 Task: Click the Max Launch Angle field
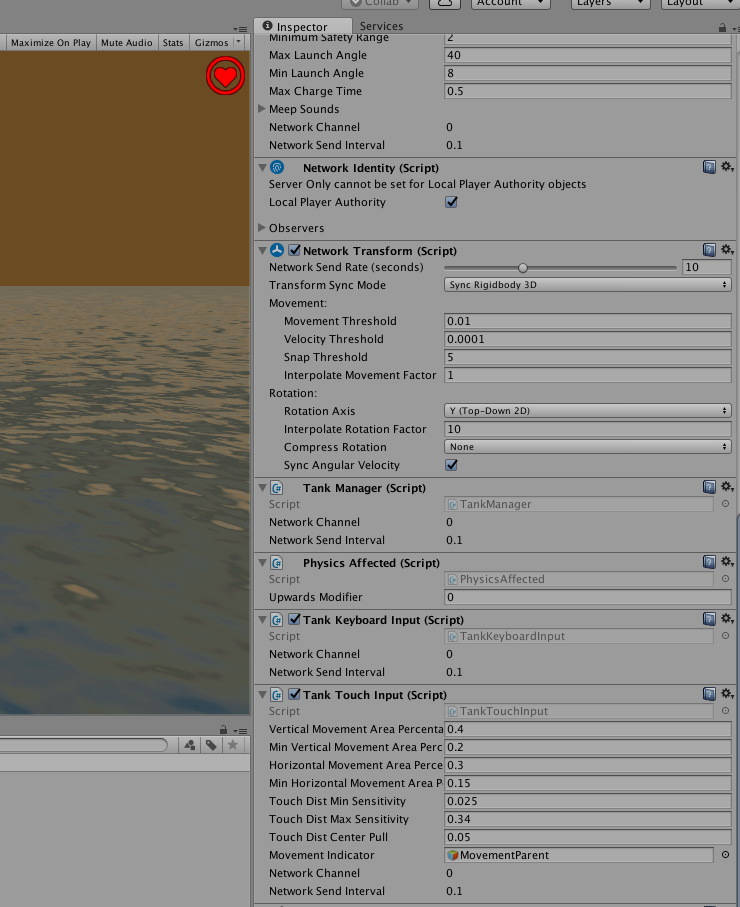587,55
